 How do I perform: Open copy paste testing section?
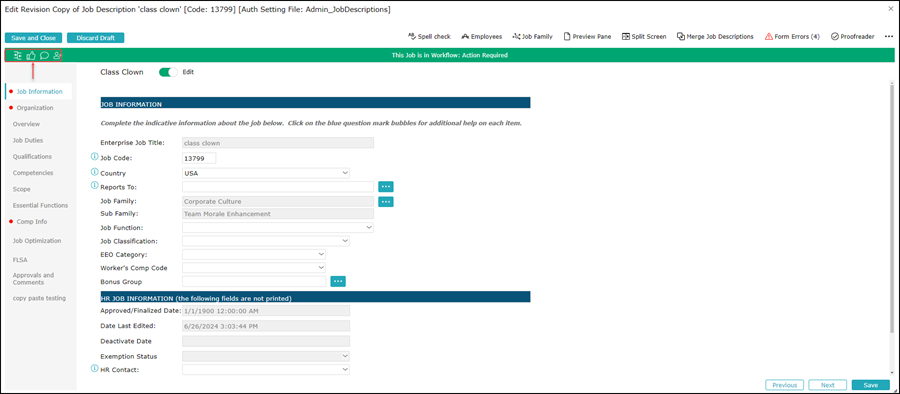click(x=39, y=298)
